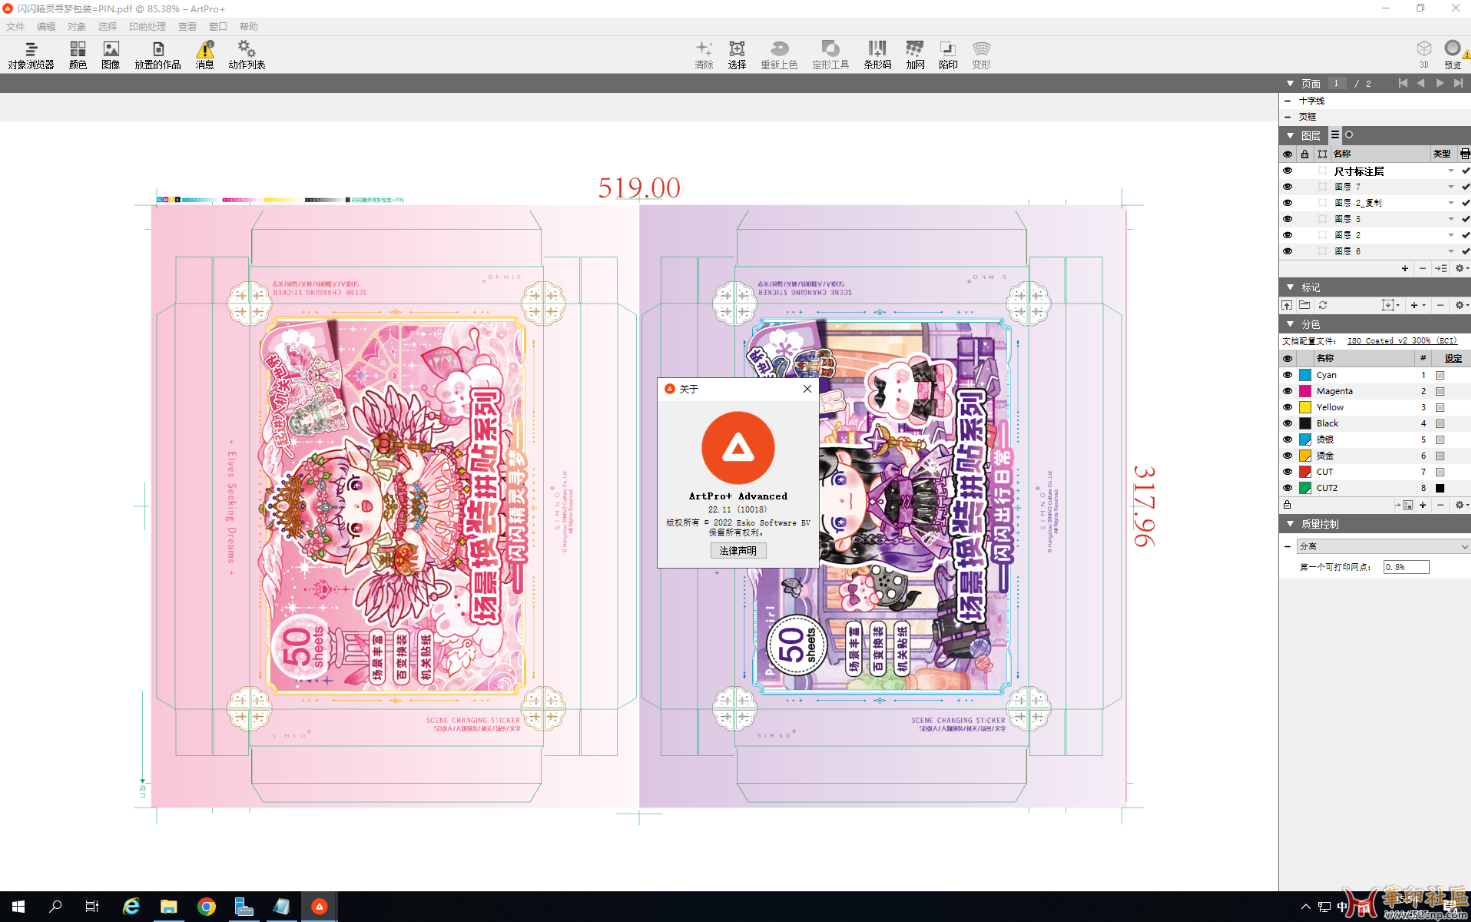Open the 分离 dropdown
The width and height of the screenshot is (1471, 922).
1383,546
